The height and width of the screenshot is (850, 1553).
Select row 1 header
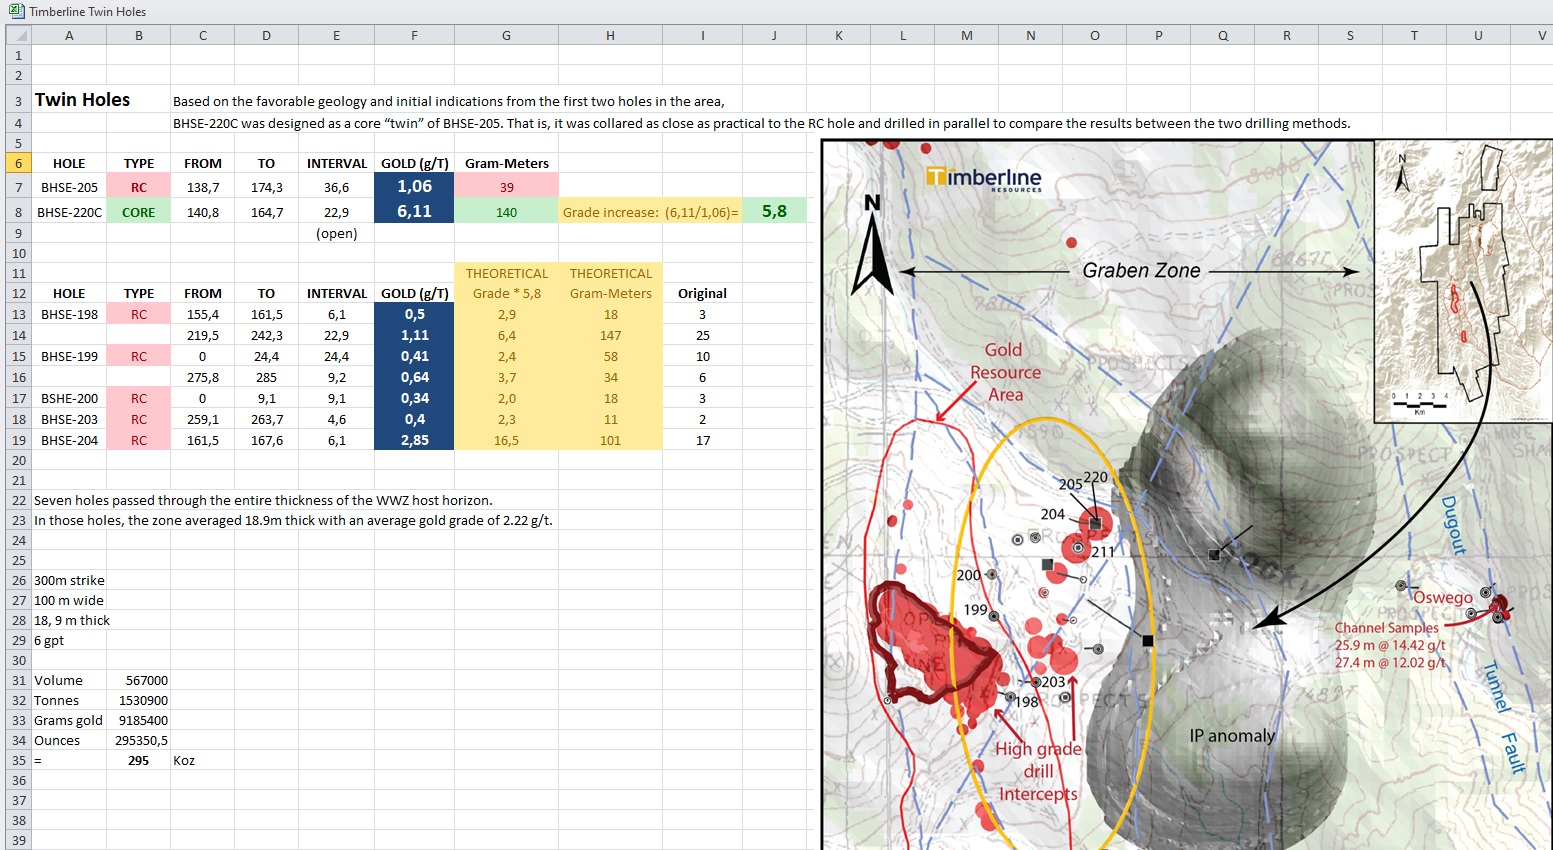pos(18,55)
